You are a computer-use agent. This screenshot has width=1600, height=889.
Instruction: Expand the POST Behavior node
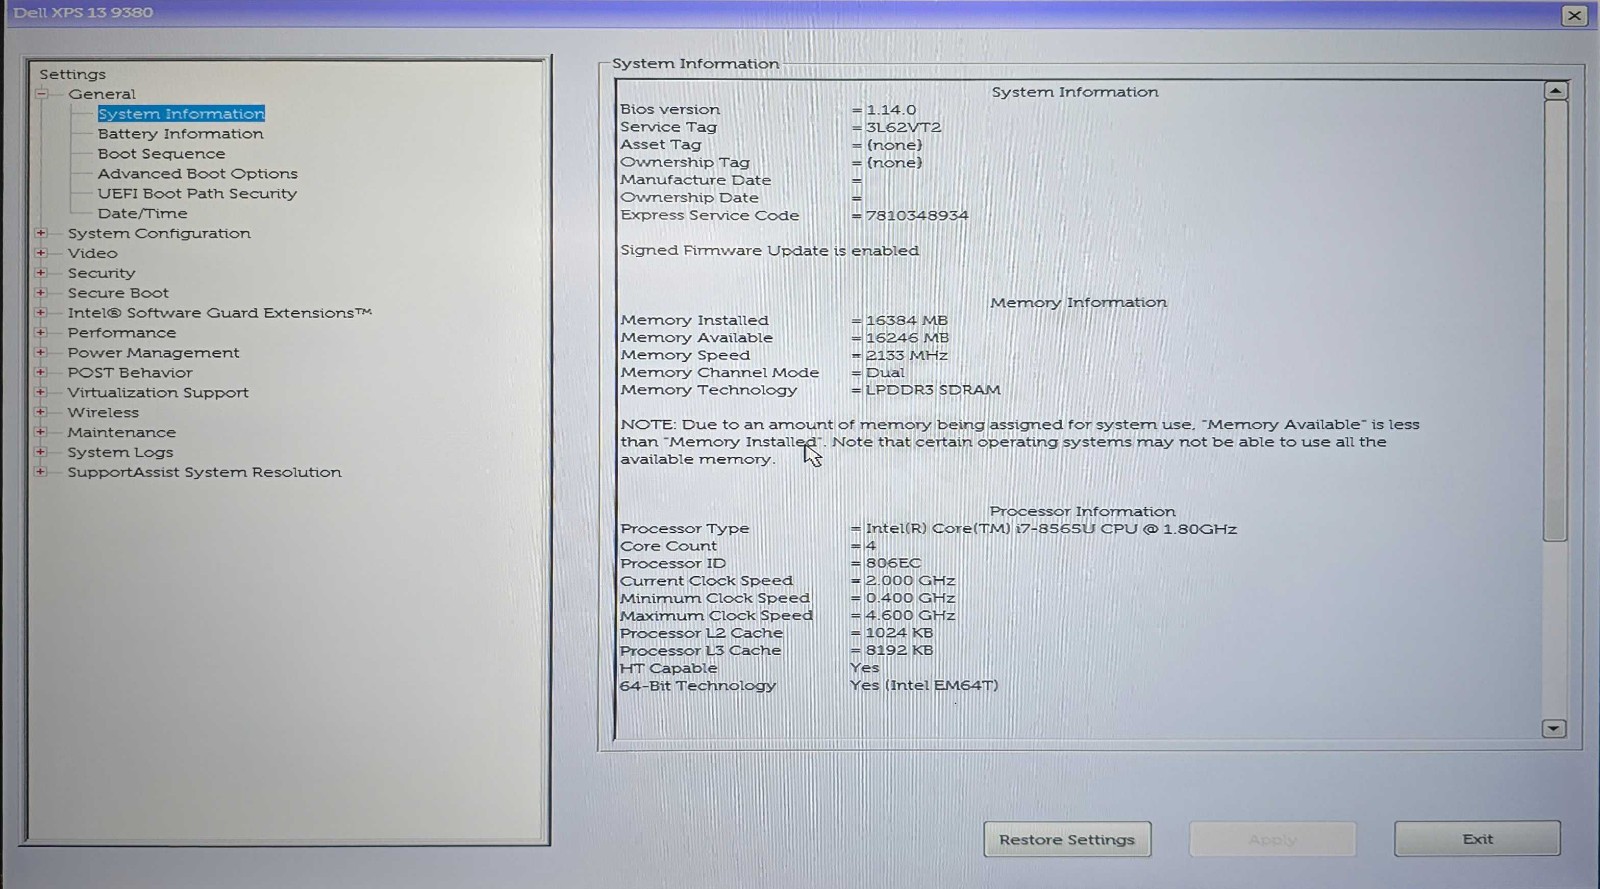(x=41, y=372)
